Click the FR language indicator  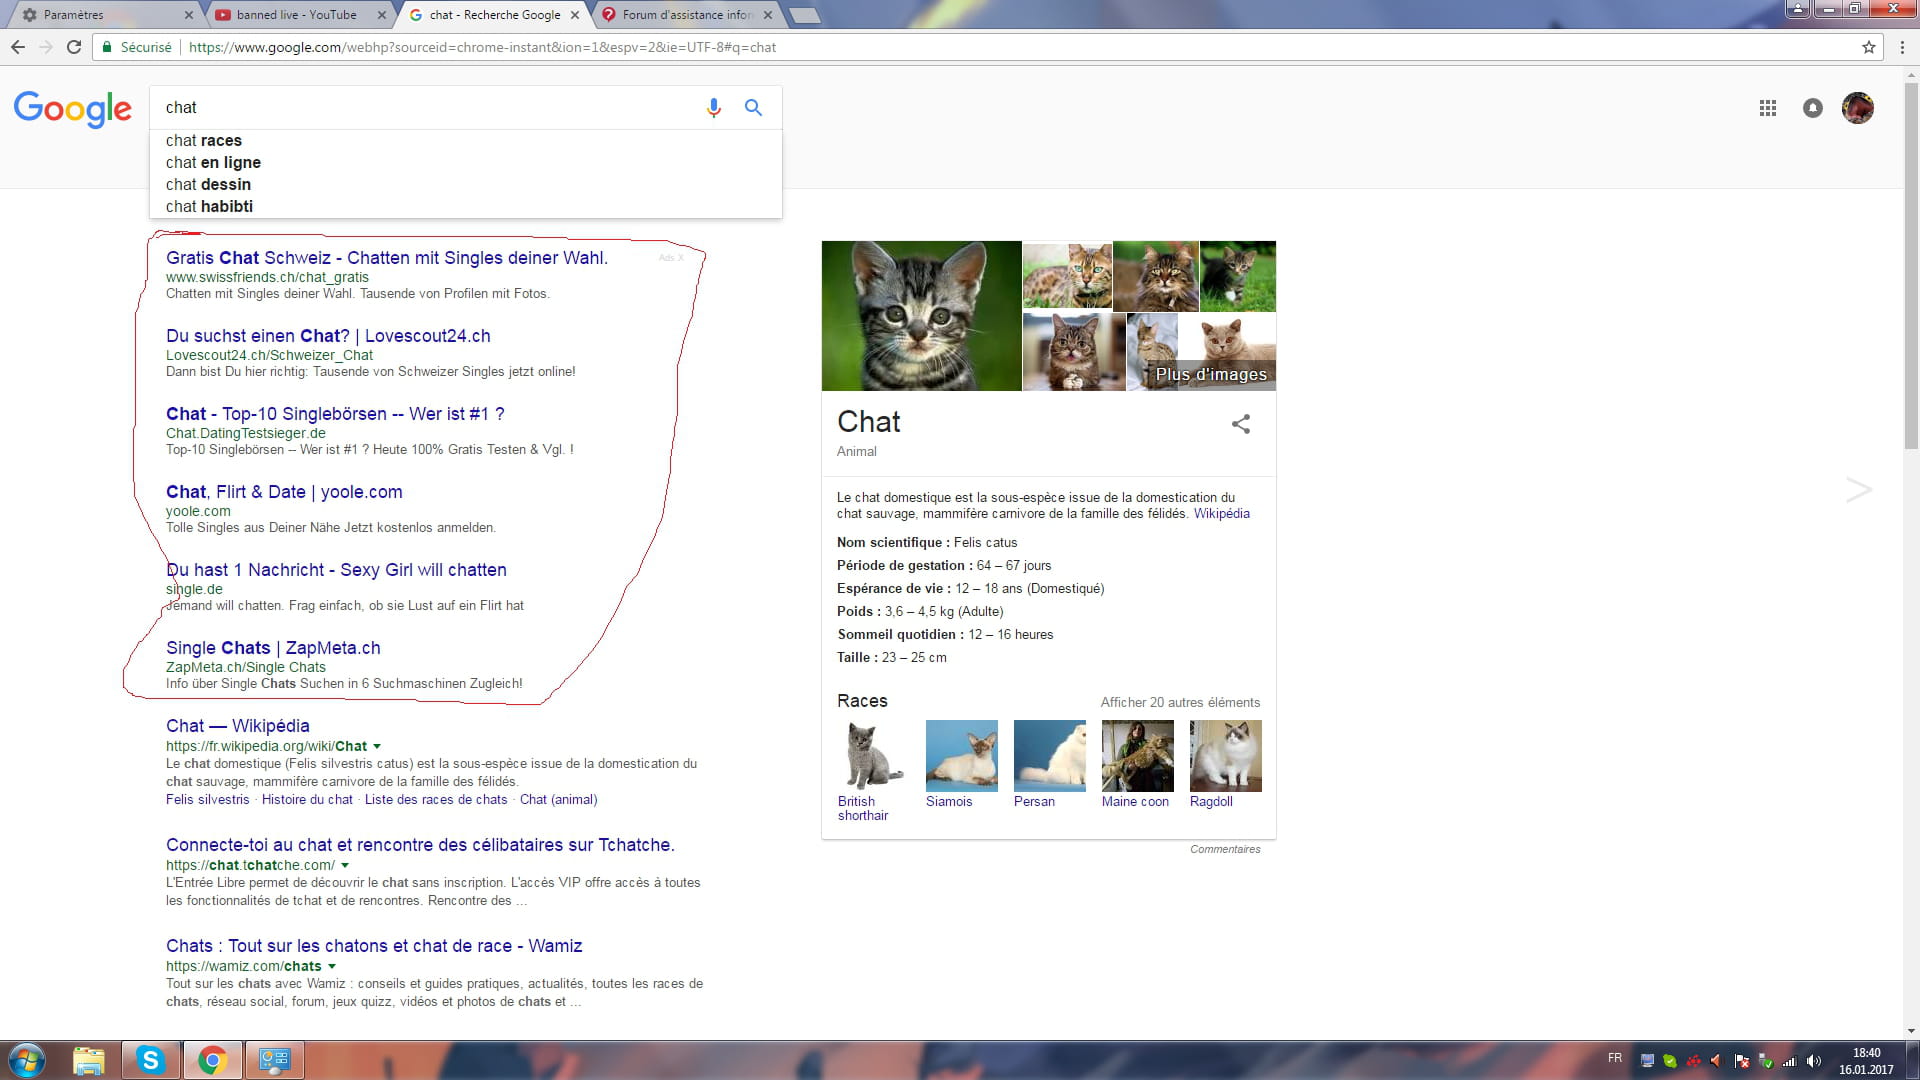(1614, 1058)
